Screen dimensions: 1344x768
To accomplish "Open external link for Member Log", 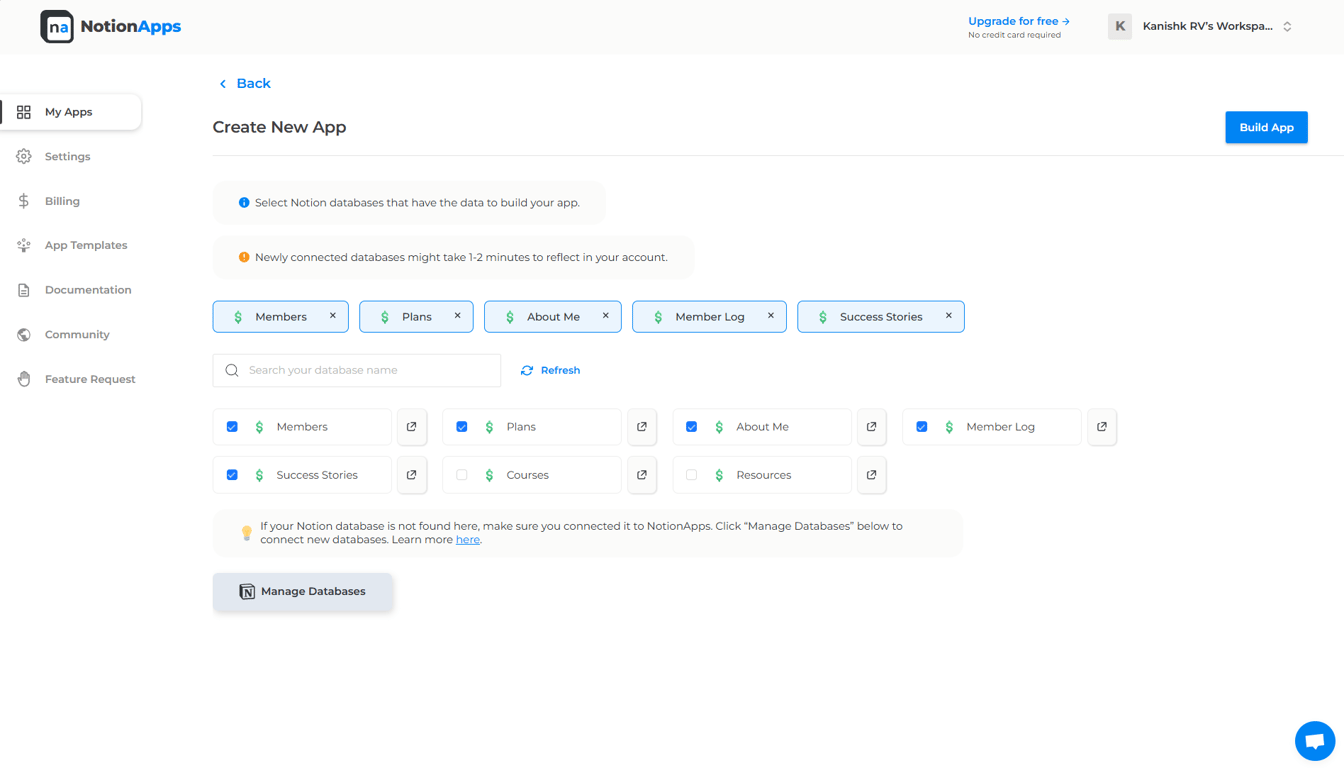I will tap(1102, 427).
